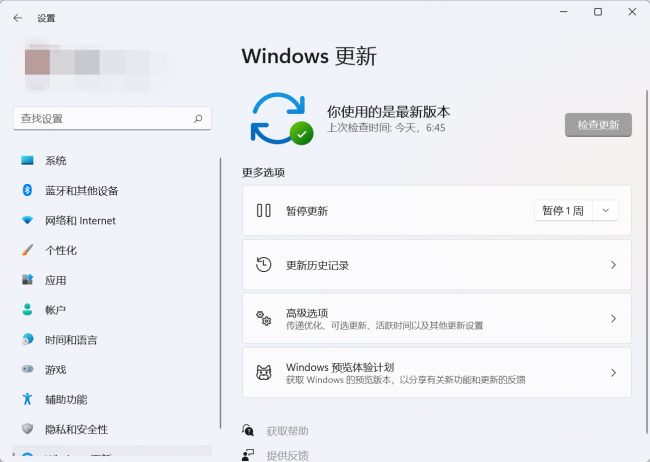Open the 提供反馈 link
The height and width of the screenshot is (462, 650).
click(x=287, y=455)
